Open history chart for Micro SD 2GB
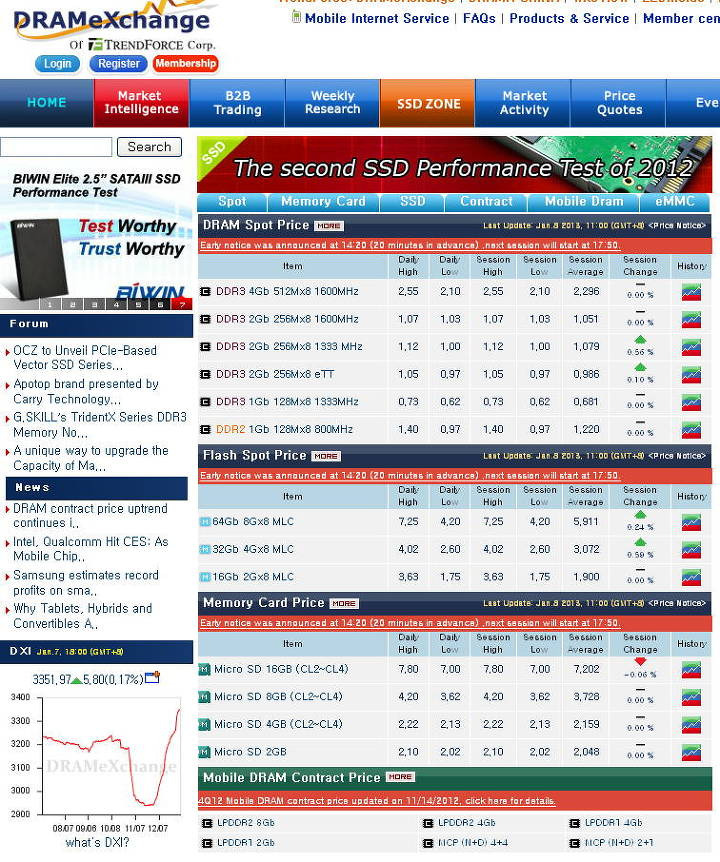The width and height of the screenshot is (720, 862). pyautogui.click(x=691, y=752)
